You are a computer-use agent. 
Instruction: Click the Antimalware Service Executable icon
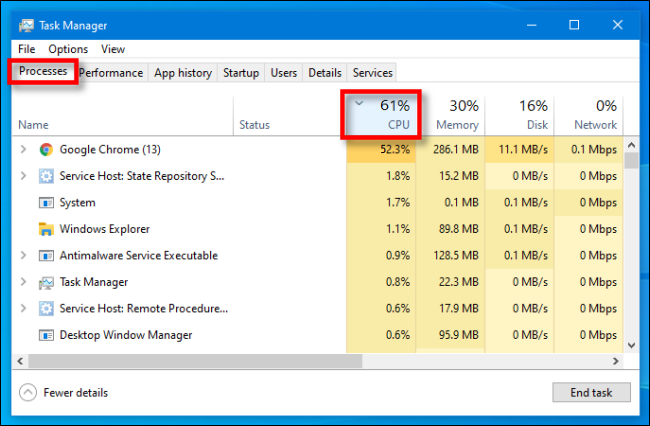[x=46, y=255]
